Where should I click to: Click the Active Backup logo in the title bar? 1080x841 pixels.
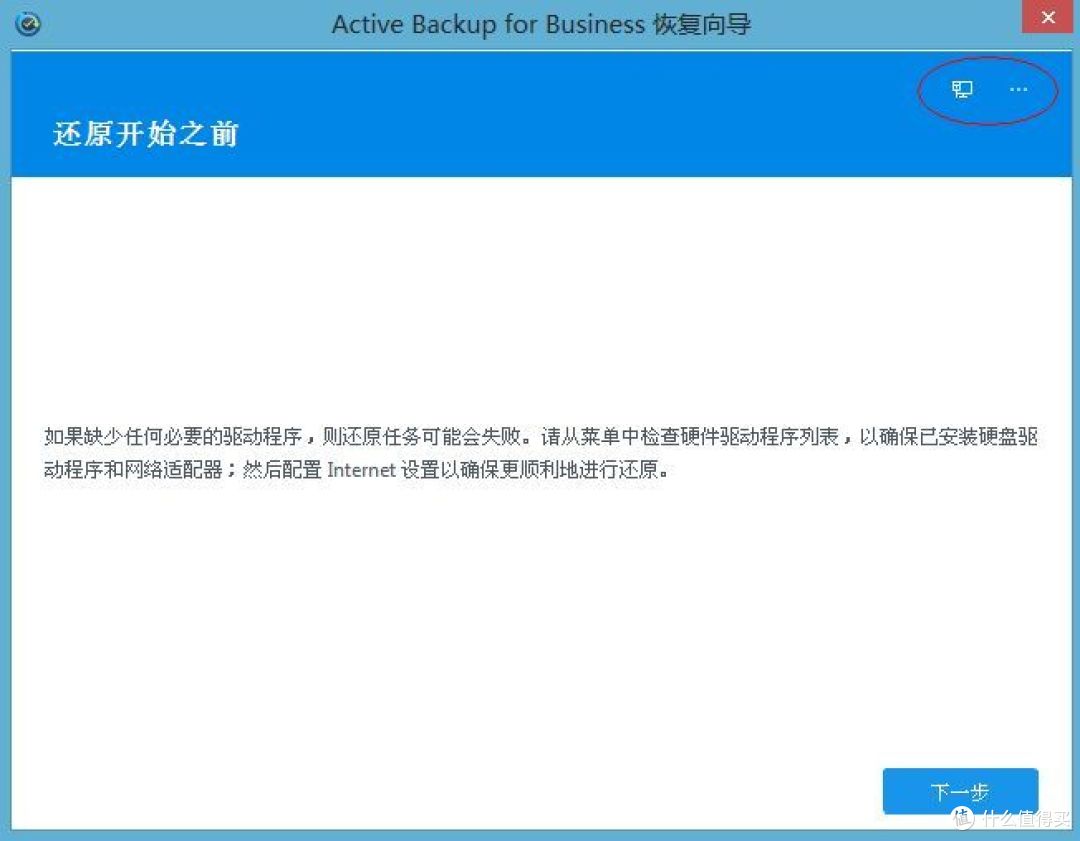pyautogui.click(x=27, y=22)
